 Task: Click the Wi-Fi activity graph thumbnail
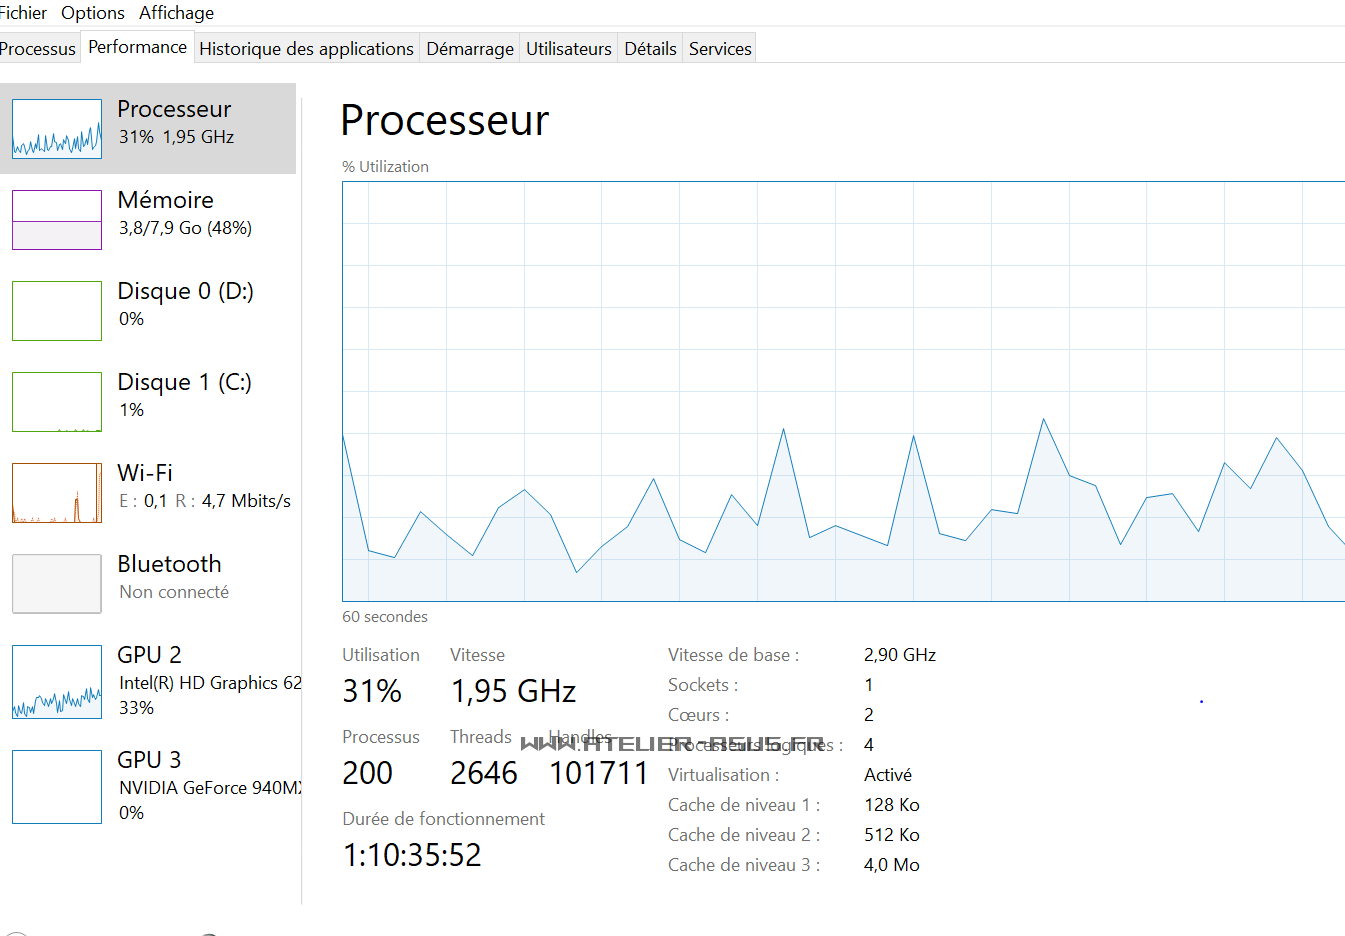coord(57,493)
